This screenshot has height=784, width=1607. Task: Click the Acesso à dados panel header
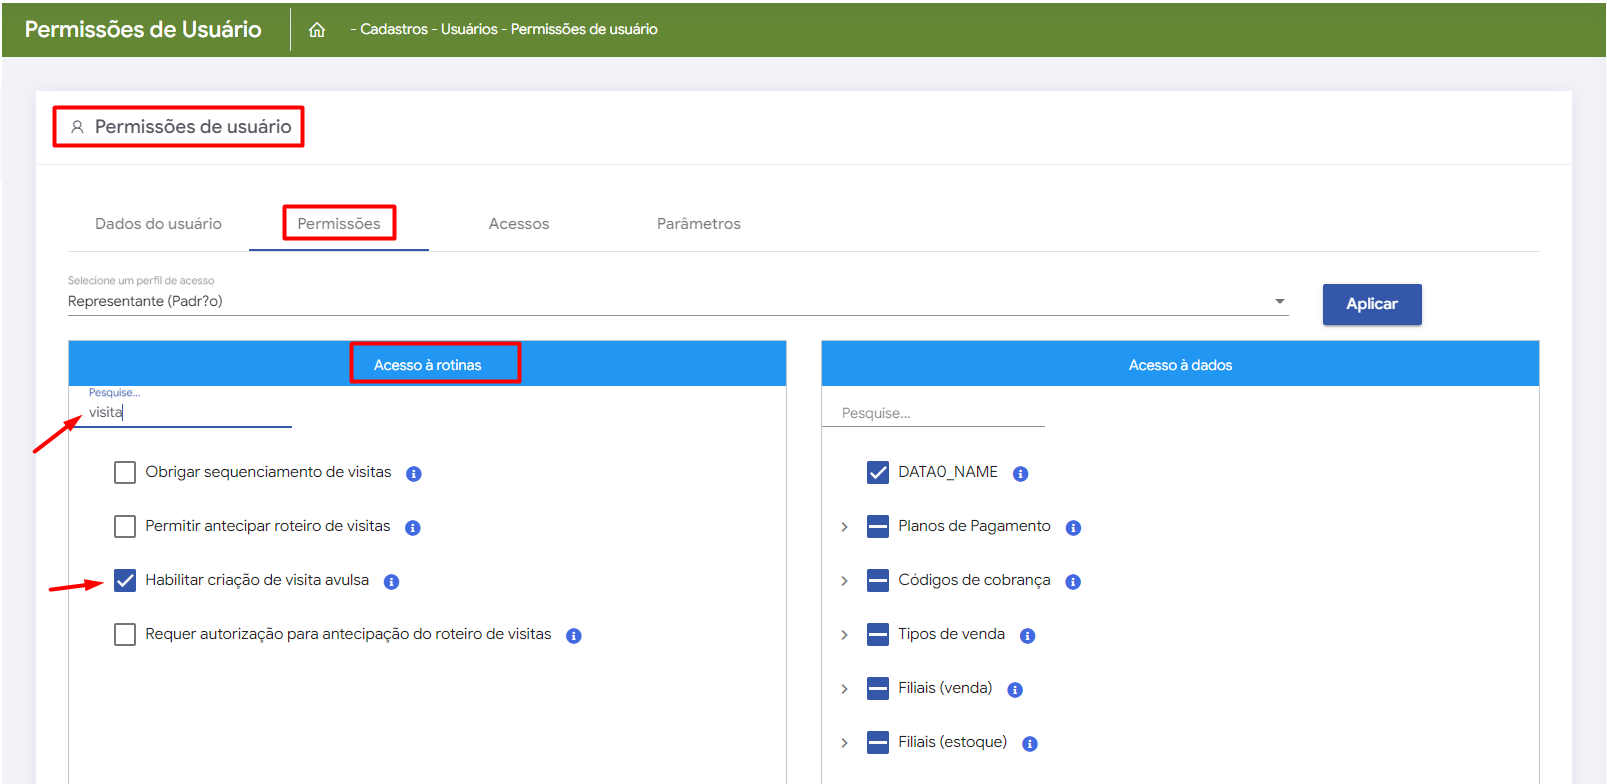(x=1180, y=365)
